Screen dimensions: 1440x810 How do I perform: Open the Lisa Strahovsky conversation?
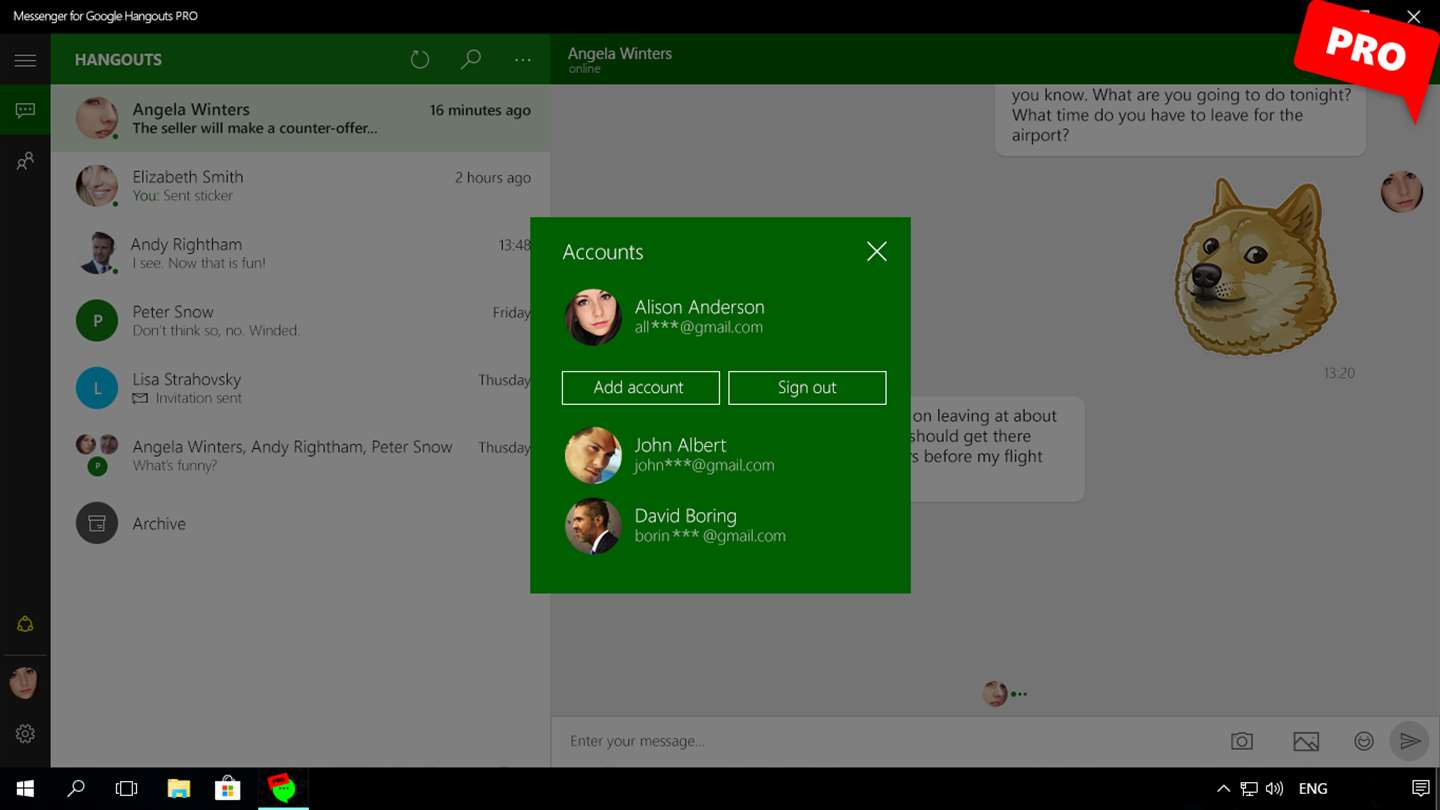300,388
